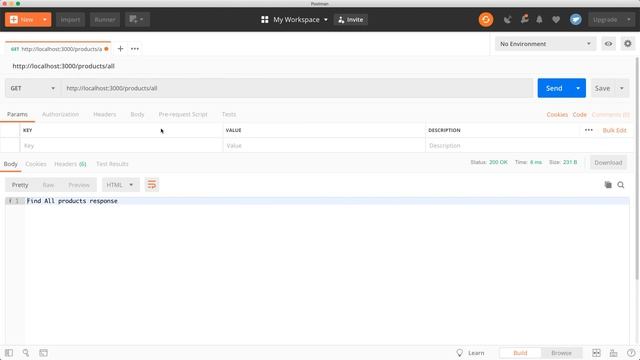Select the localhost products request tab

[x=58, y=49]
